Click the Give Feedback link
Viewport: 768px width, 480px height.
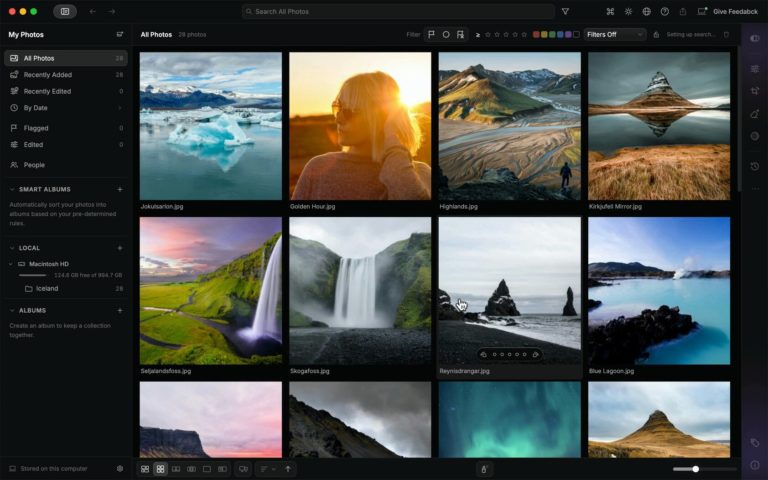tap(735, 11)
